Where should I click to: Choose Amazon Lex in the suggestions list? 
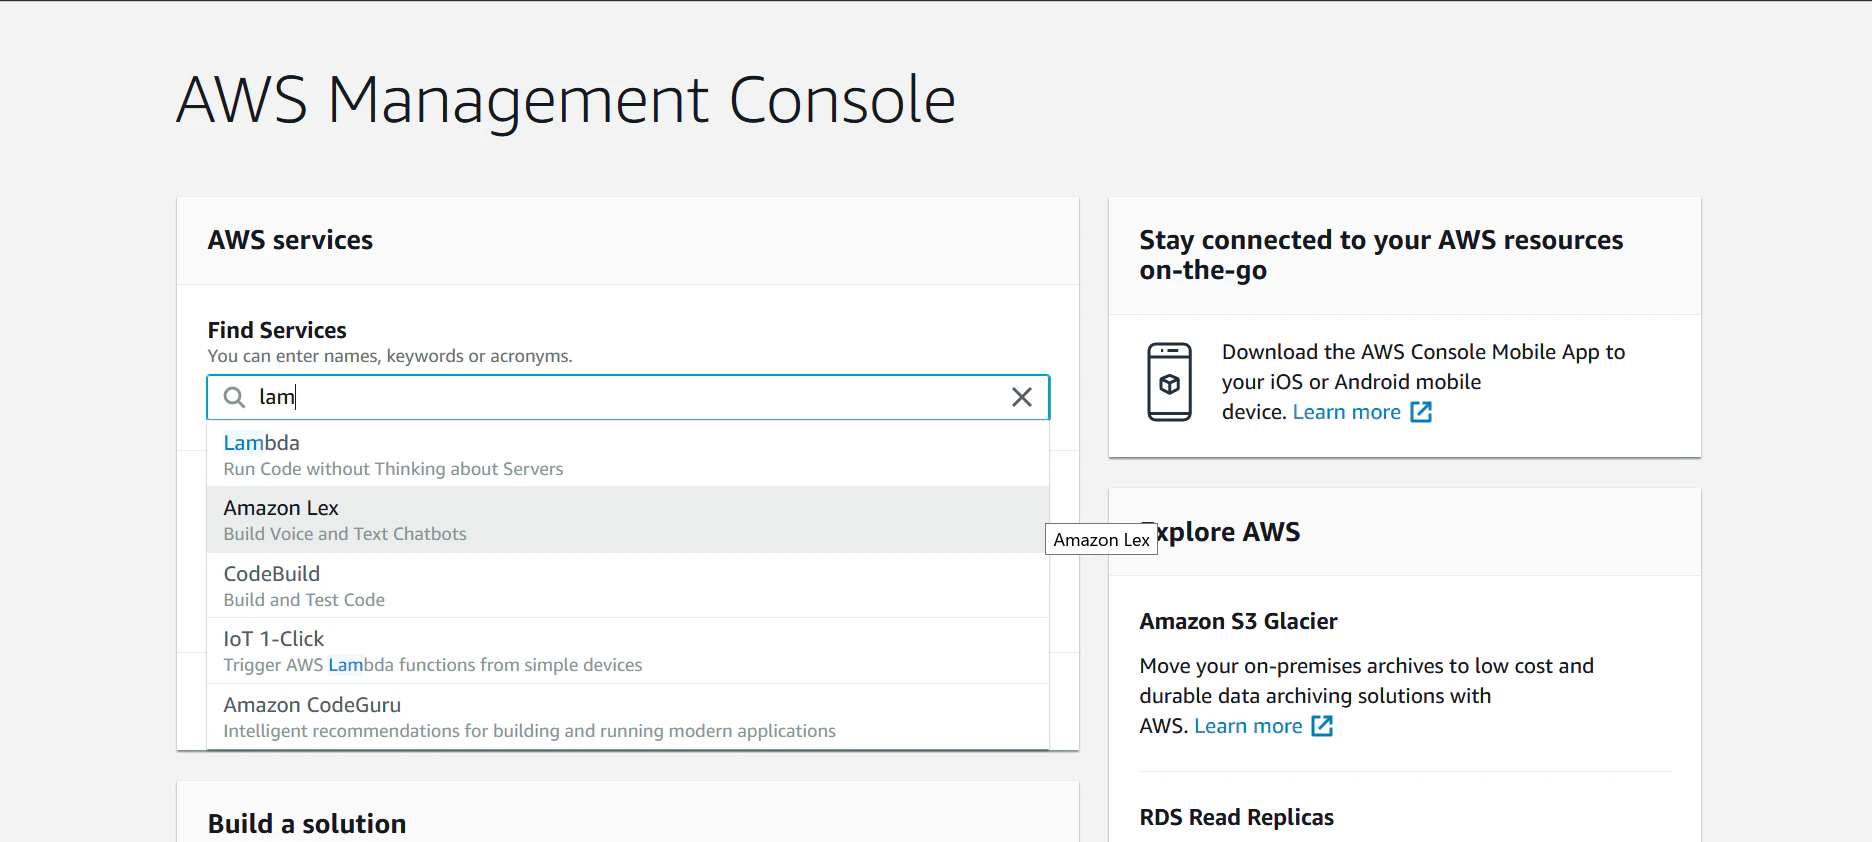[281, 509]
